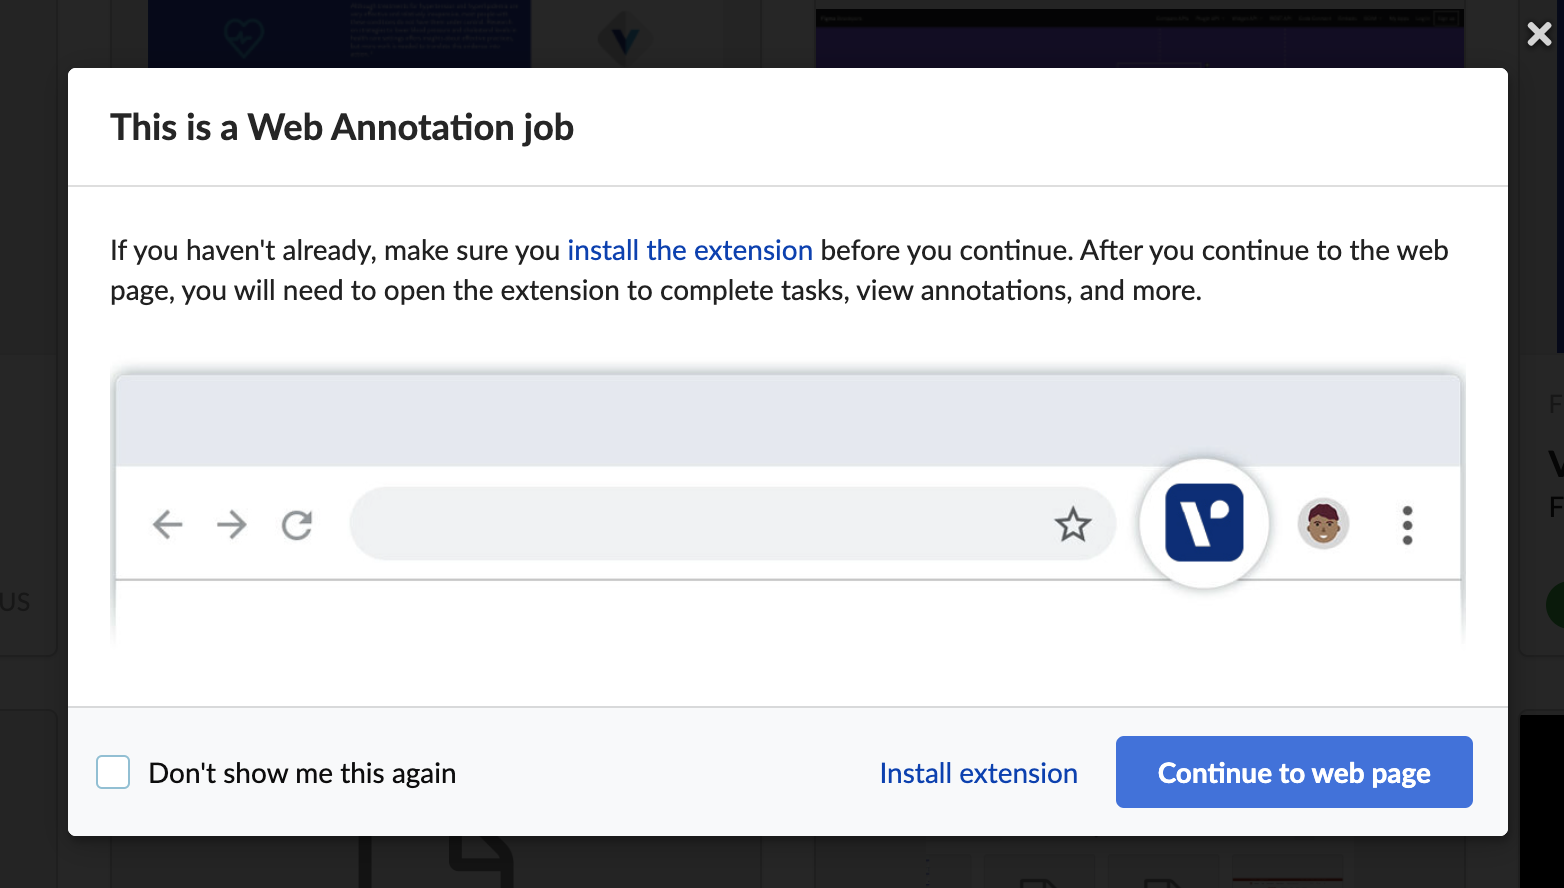The image size is (1564, 888).
Task: Open the three-dot browser menu icon
Action: coord(1407,525)
